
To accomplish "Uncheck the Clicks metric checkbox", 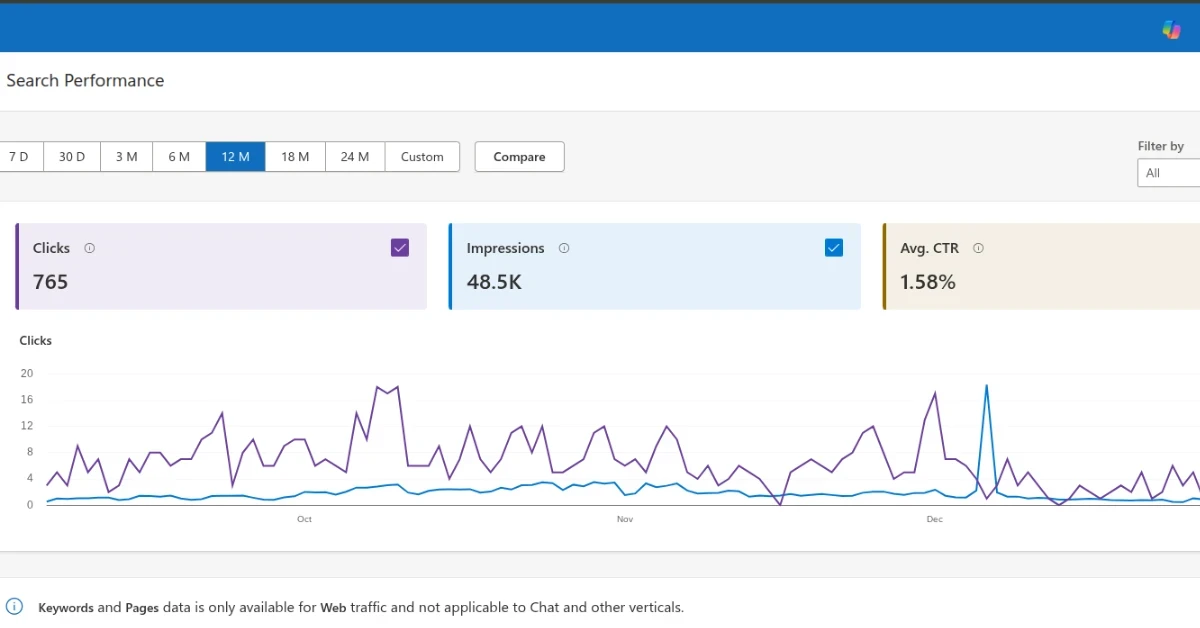I will tap(400, 248).
